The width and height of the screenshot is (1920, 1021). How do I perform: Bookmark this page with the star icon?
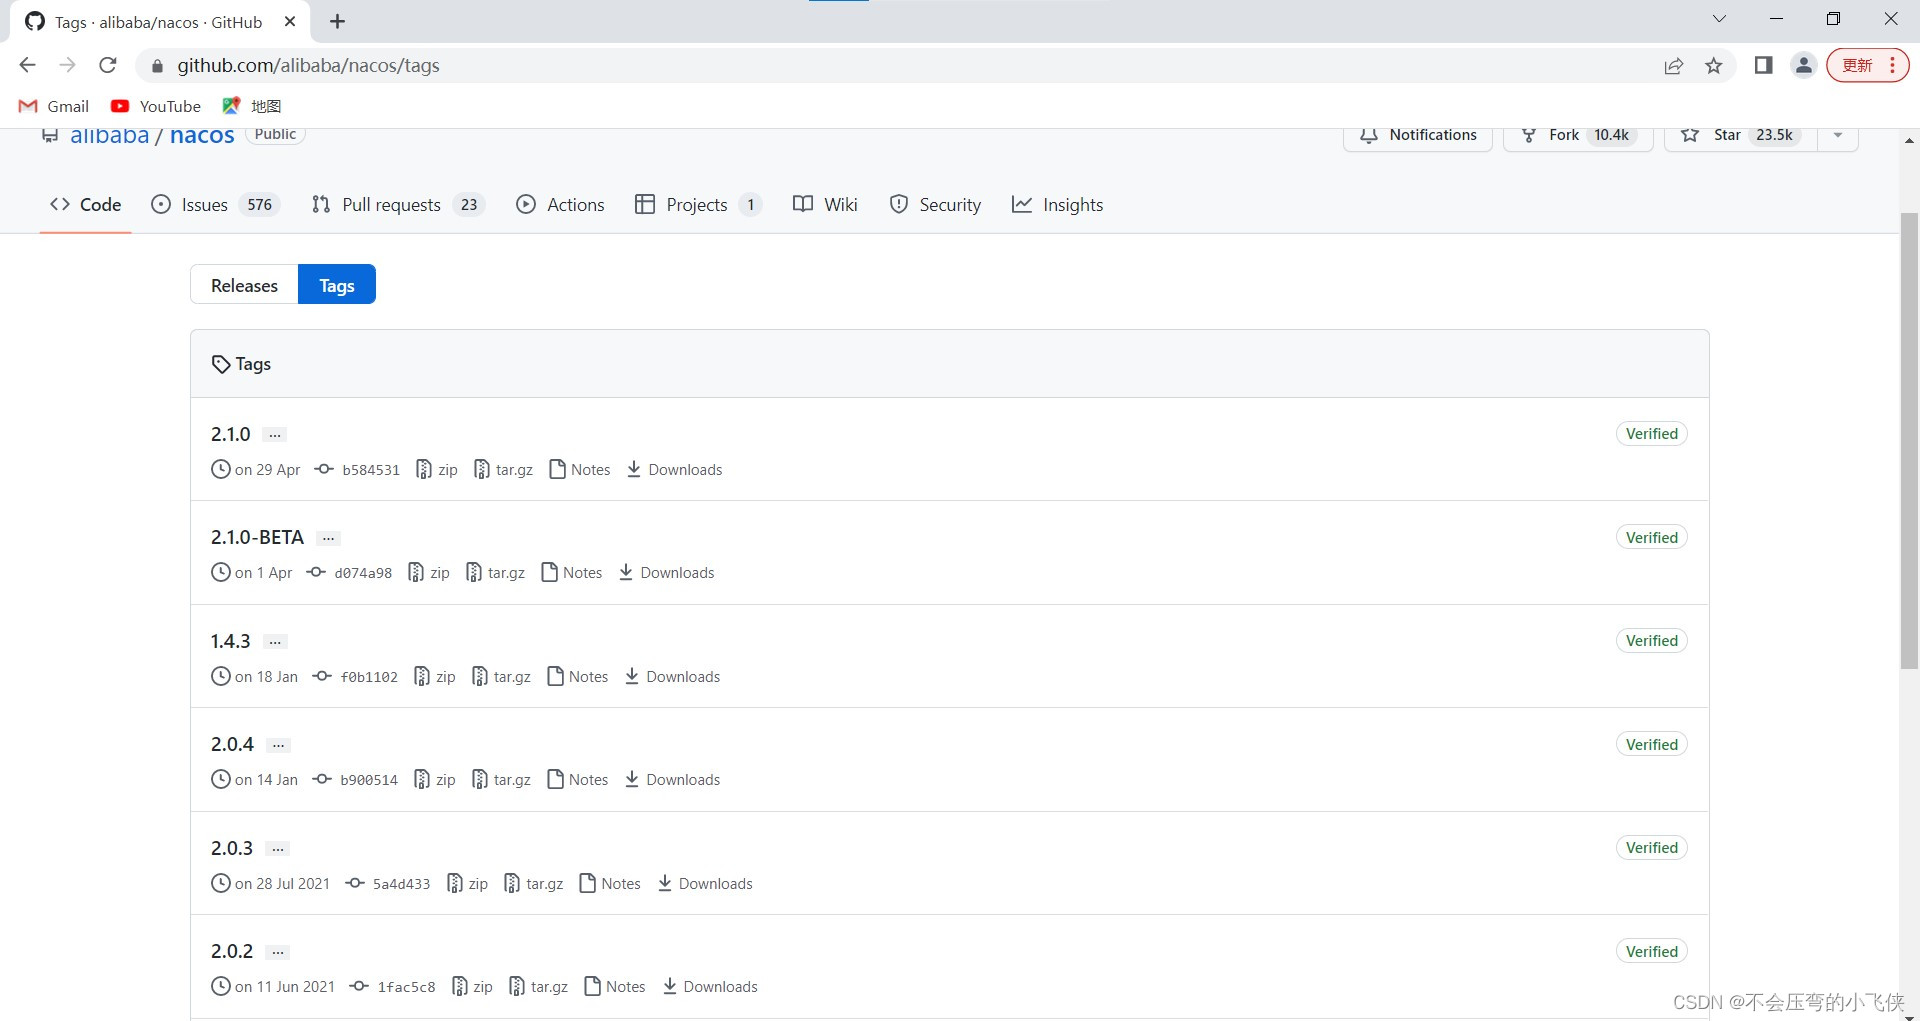click(1714, 66)
